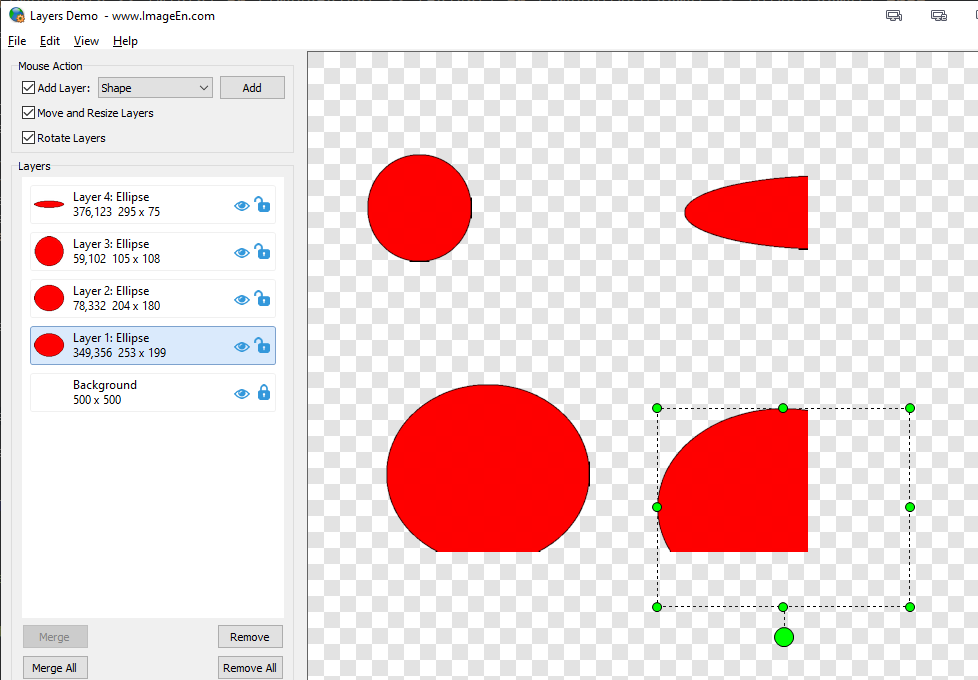Lock Layer 4 with padlock icon
Screen dimensions: 978x680
coord(263,204)
